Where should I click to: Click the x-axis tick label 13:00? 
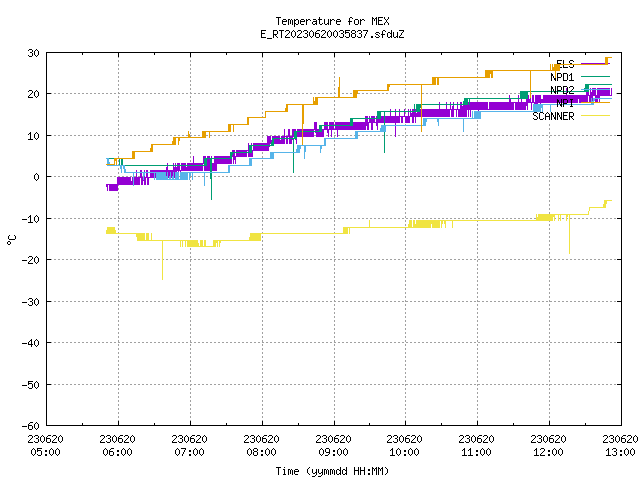[x=620, y=452]
